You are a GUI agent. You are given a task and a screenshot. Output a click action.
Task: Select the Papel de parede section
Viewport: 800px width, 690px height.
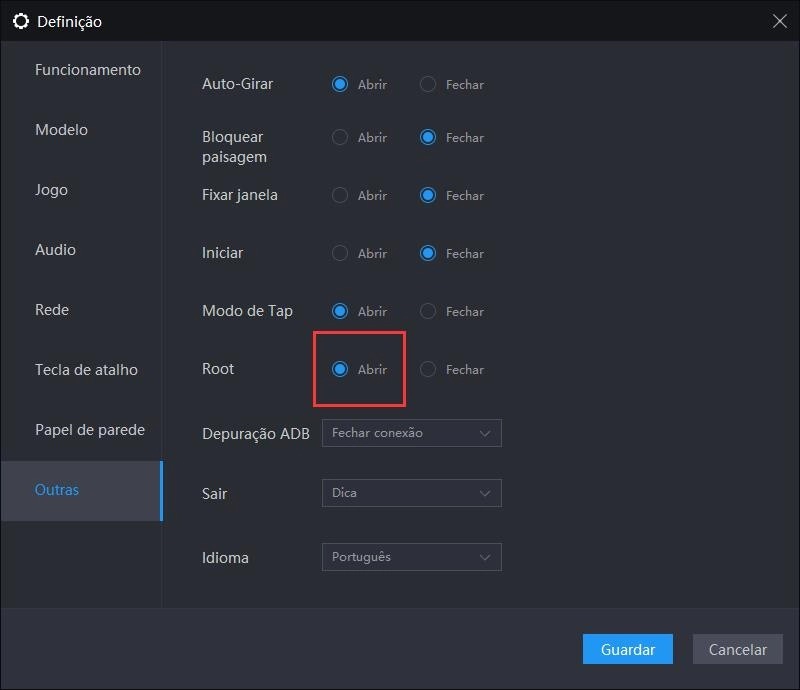click(x=87, y=429)
